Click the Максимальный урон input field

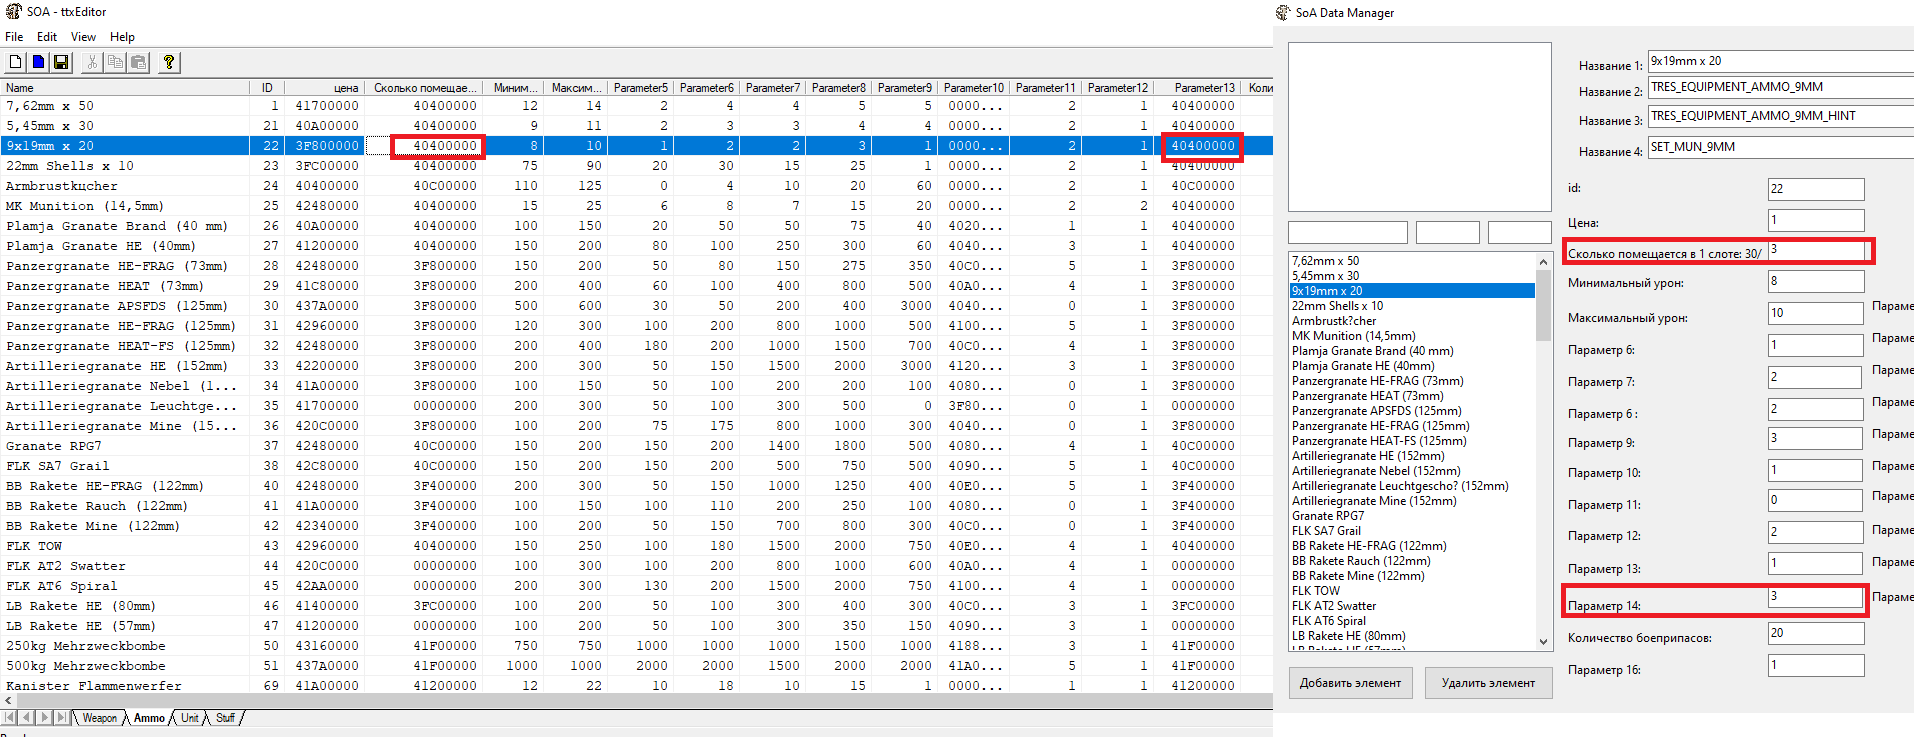[1816, 313]
